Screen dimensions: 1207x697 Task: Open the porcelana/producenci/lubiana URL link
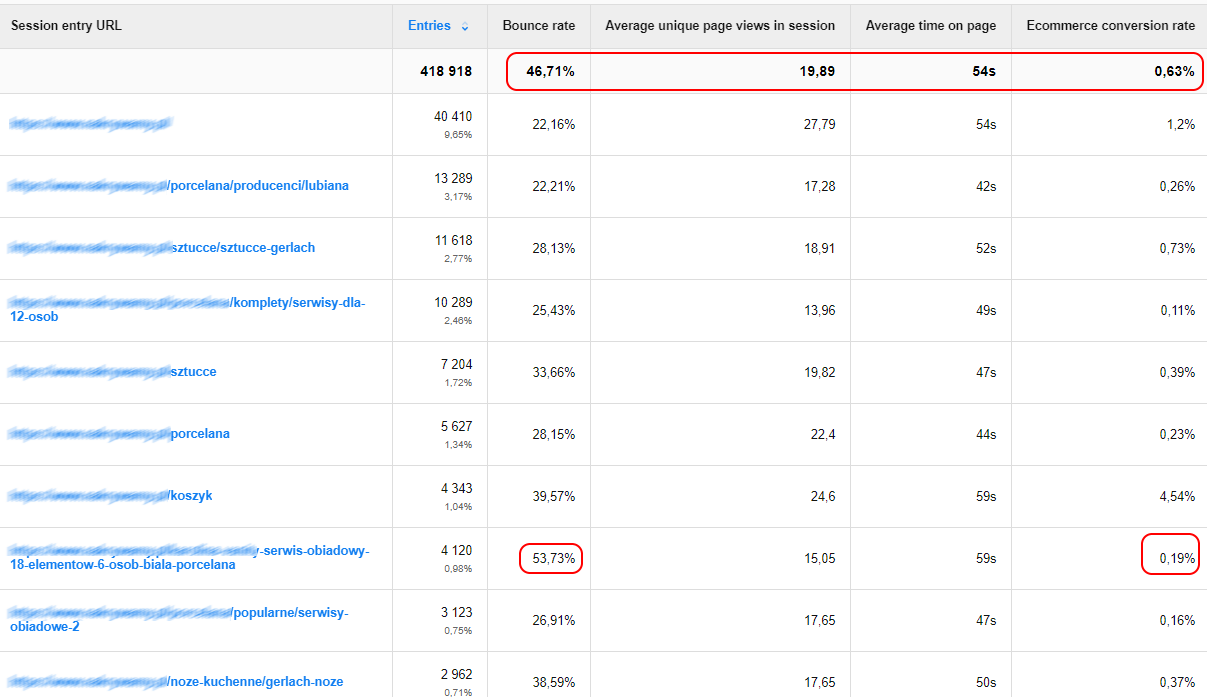click(259, 186)
